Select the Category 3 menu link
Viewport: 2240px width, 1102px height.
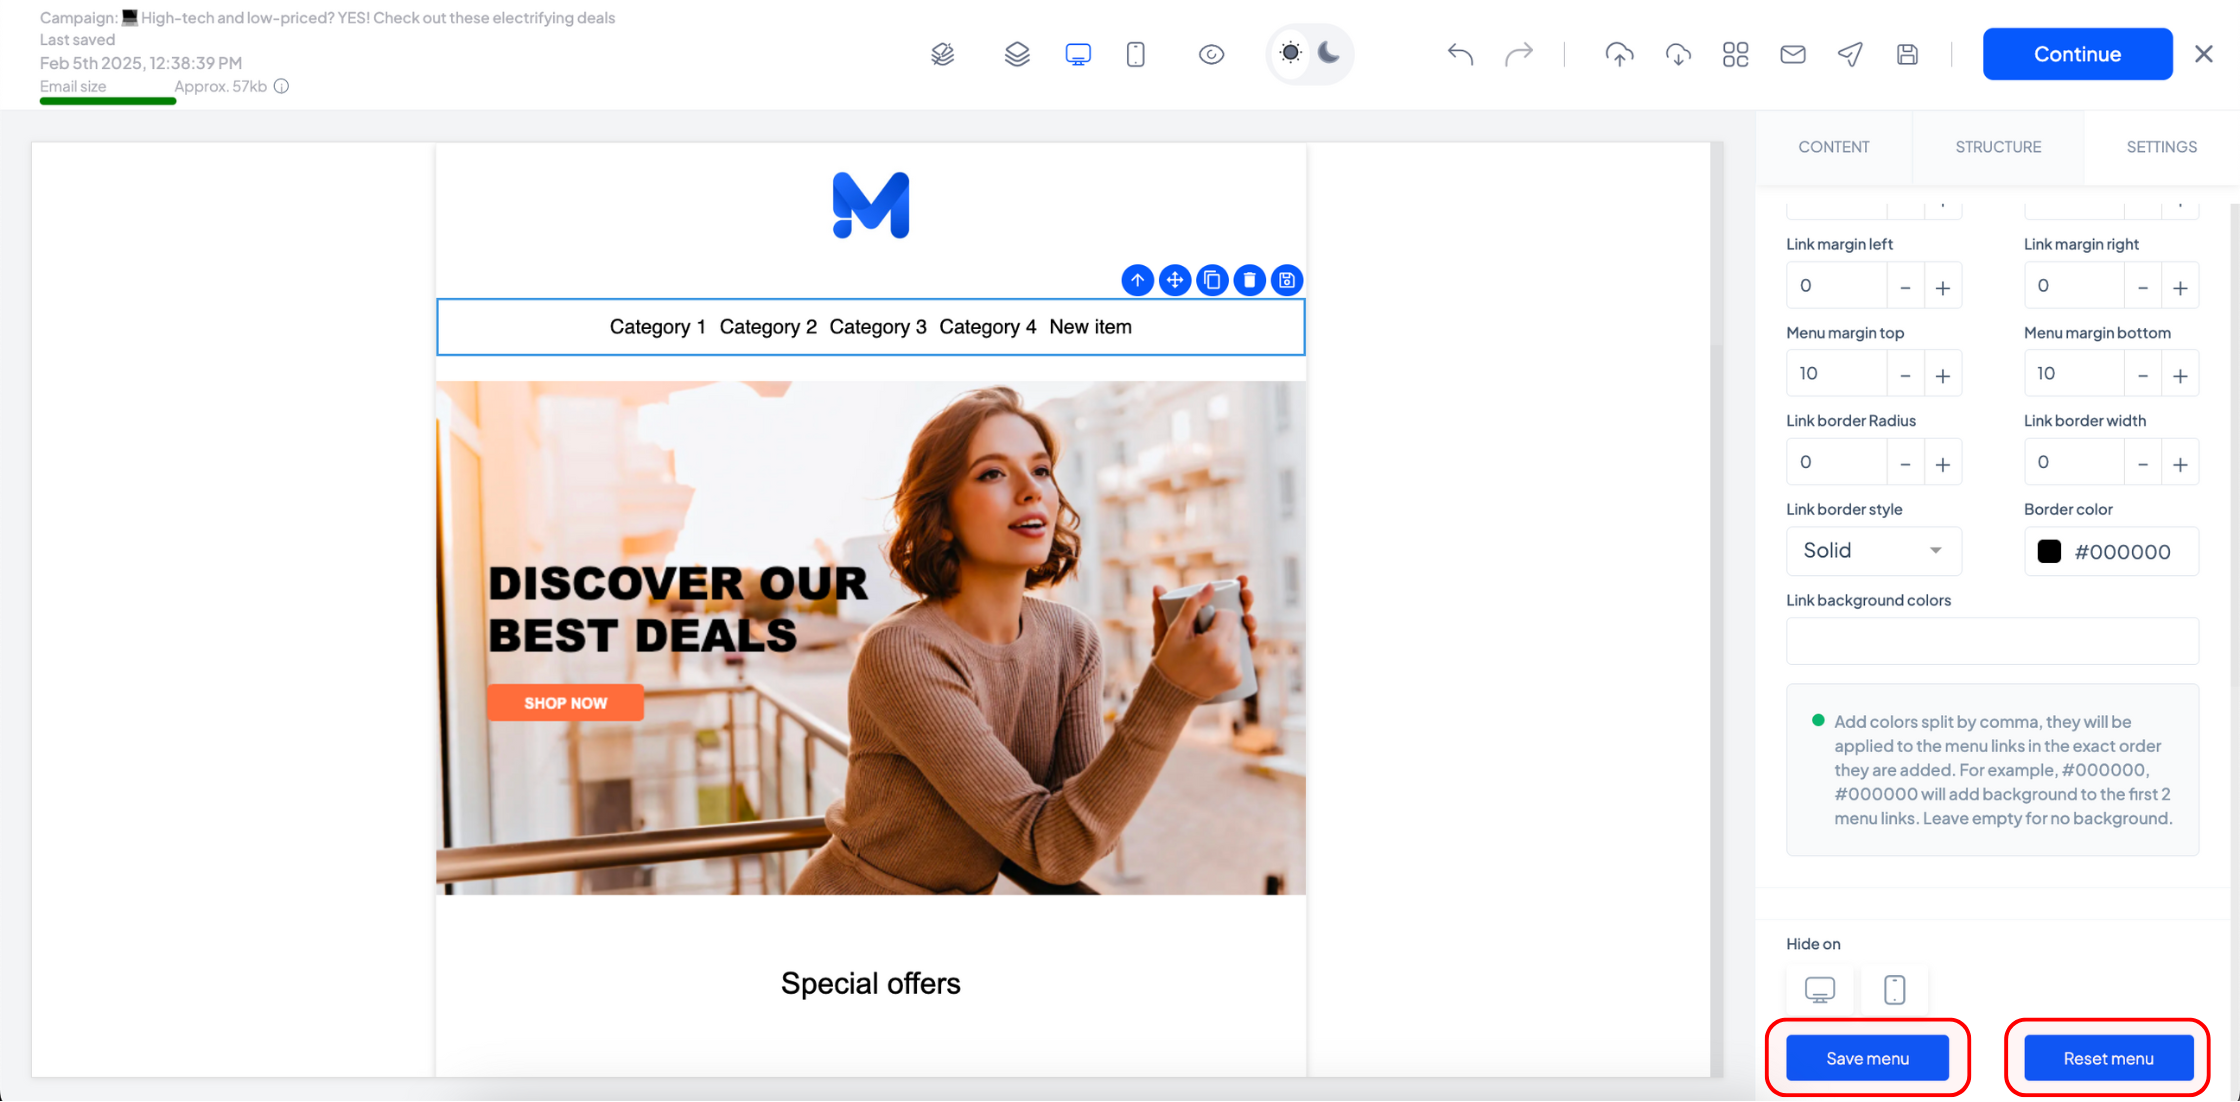[878, 327]
